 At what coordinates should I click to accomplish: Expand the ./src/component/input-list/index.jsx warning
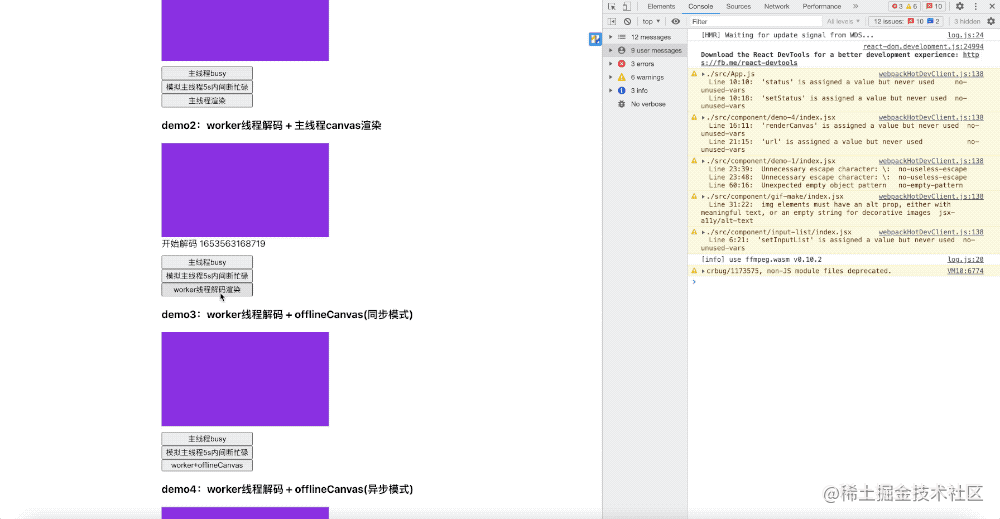click(703, 232)
